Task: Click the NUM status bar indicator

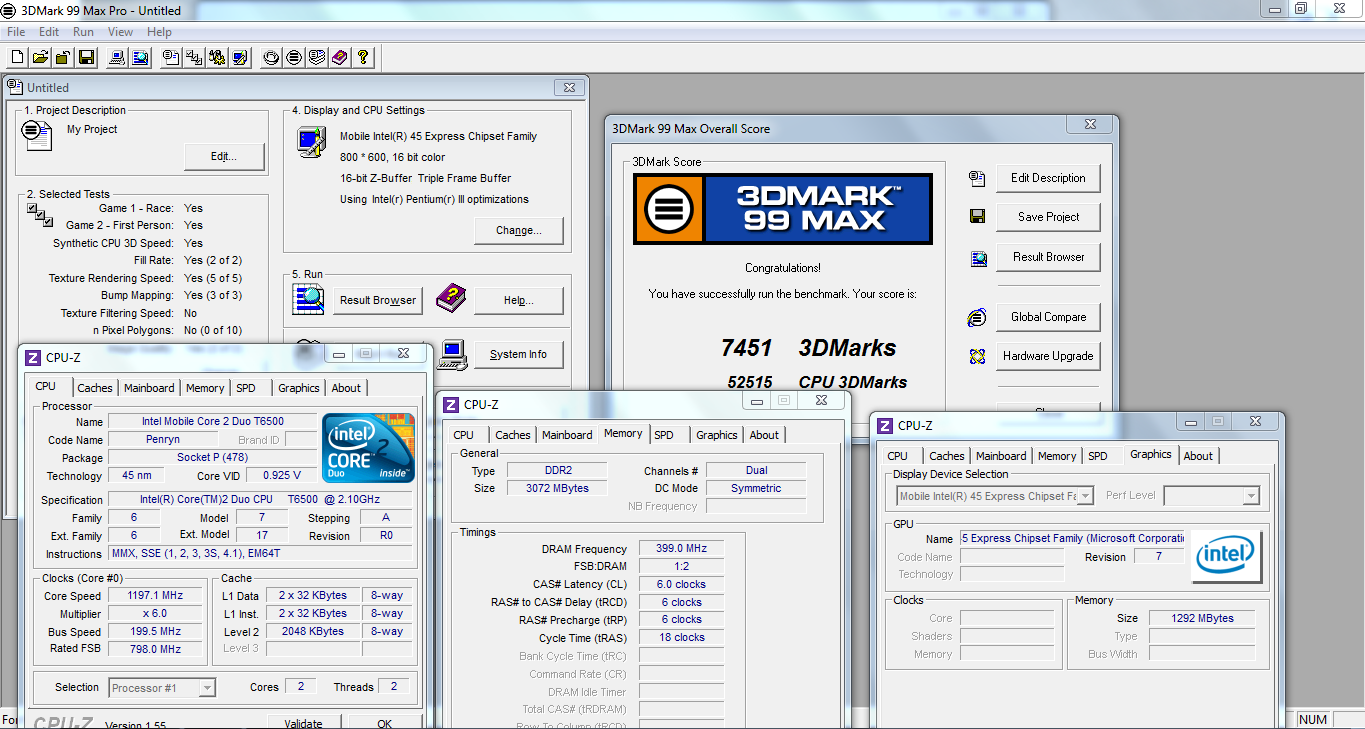Action: 1312,720
